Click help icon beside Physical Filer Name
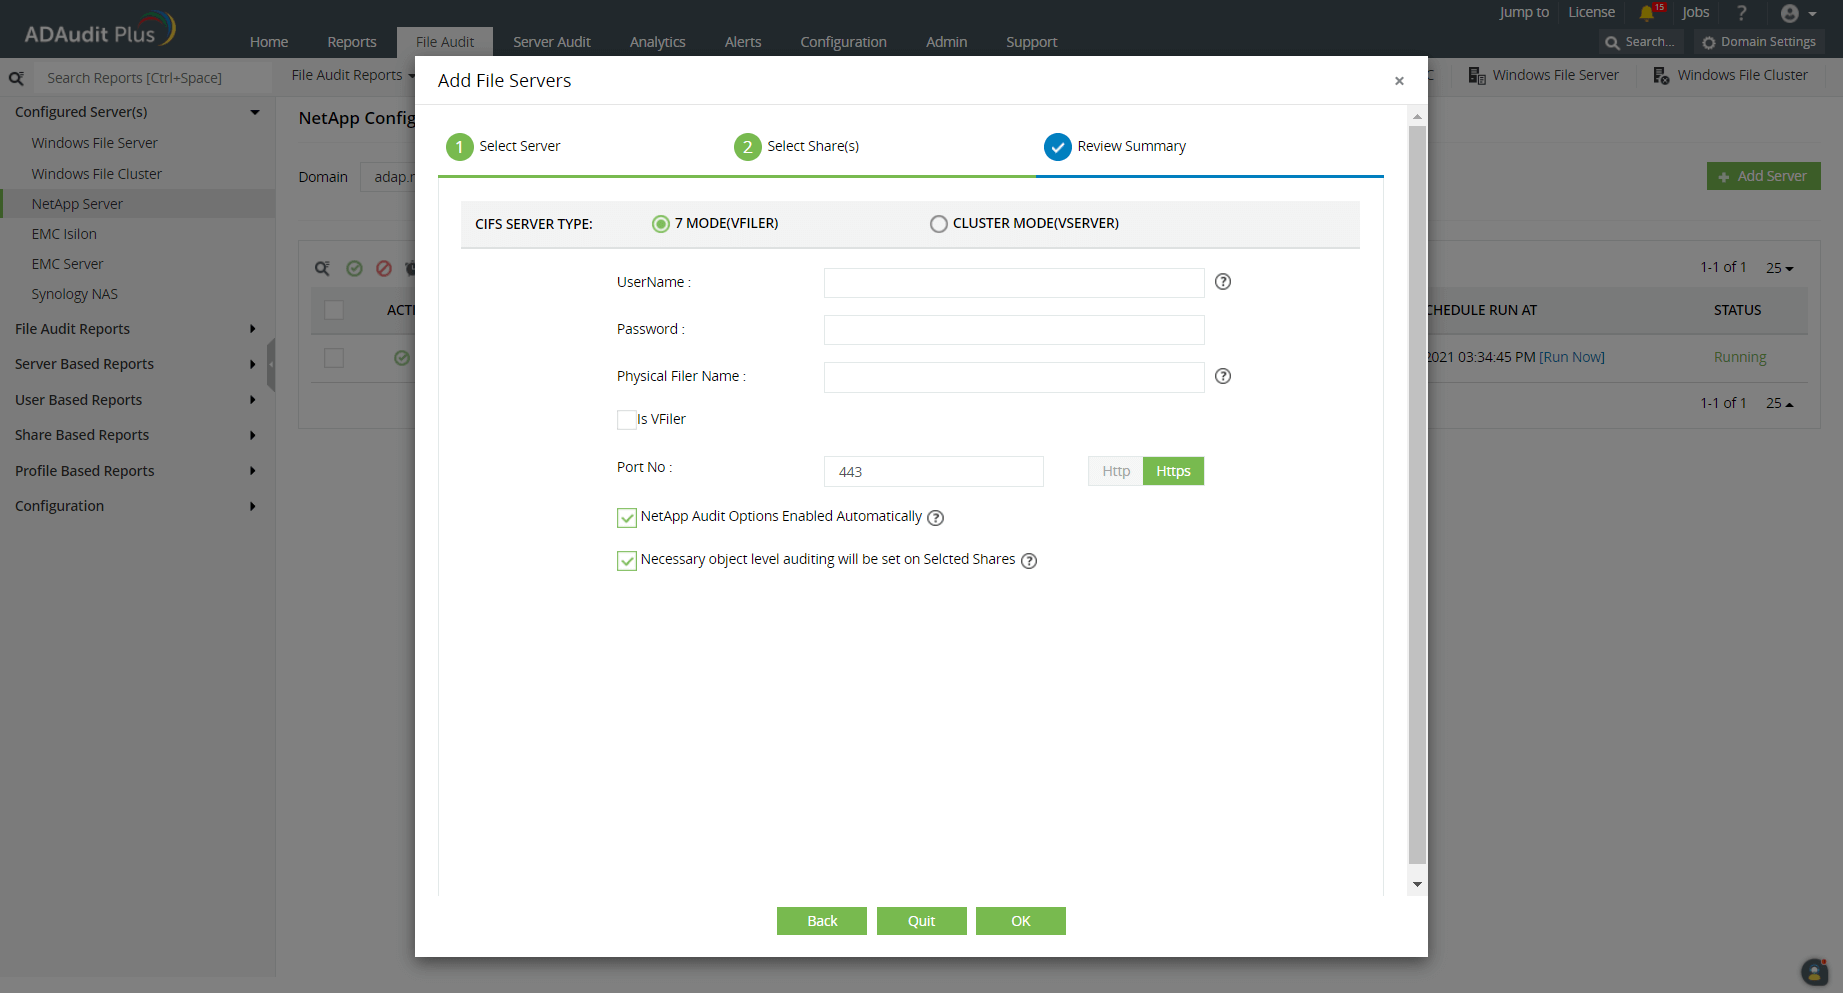 click(1222, 376)
